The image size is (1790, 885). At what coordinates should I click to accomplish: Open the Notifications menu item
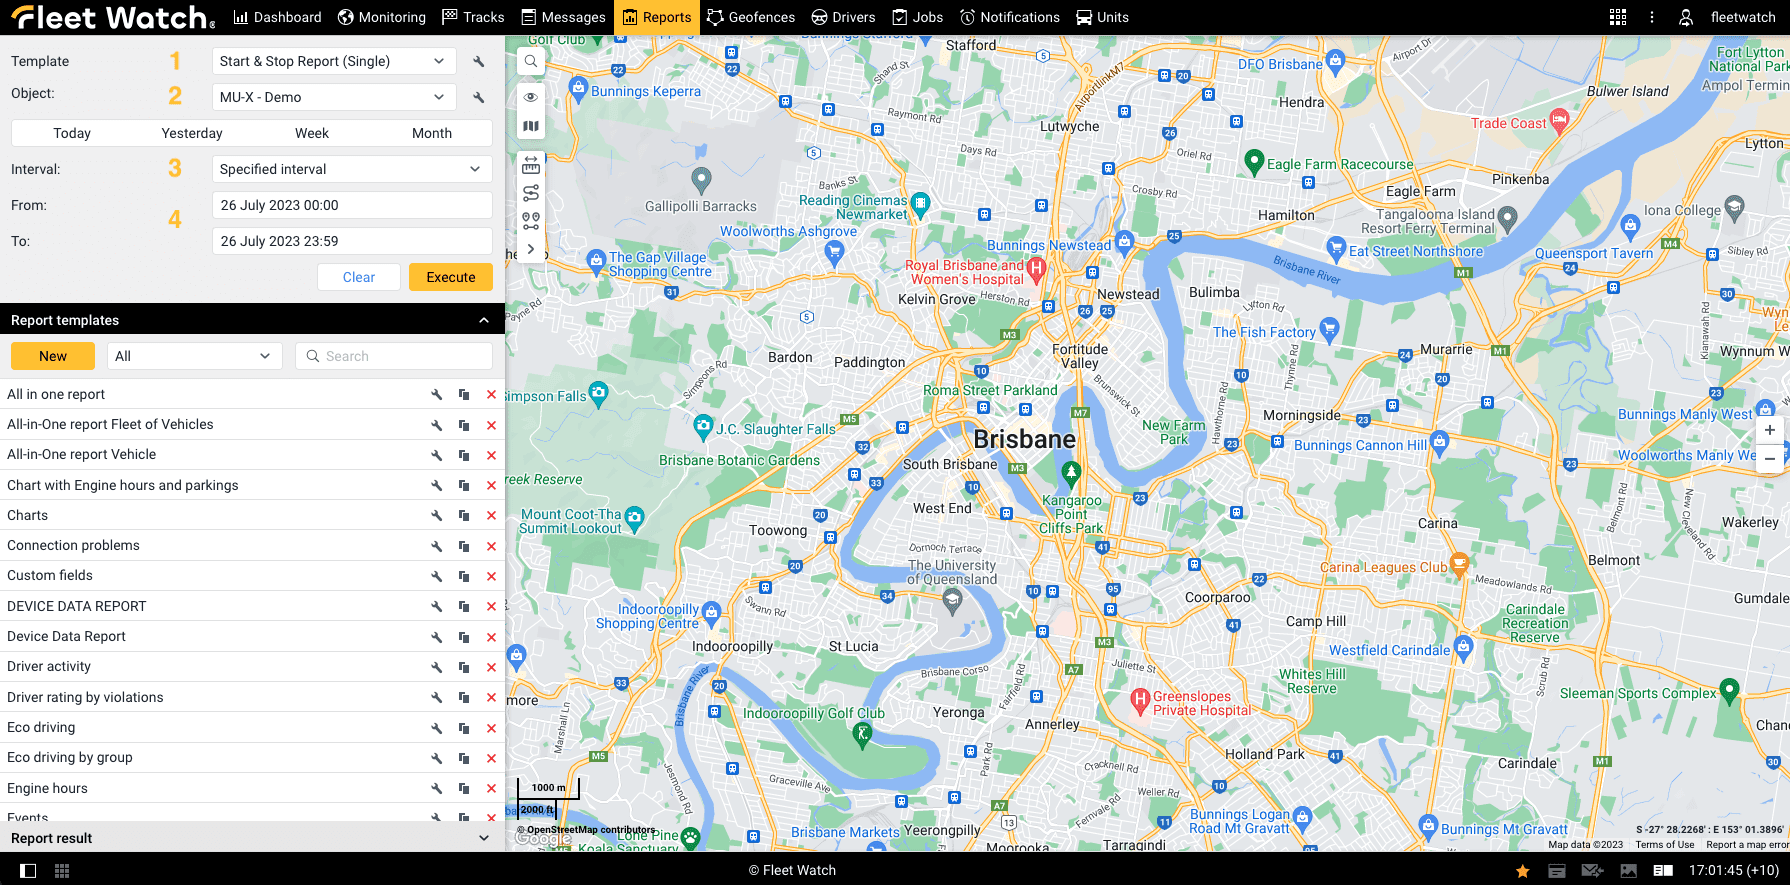(1008, 17)
